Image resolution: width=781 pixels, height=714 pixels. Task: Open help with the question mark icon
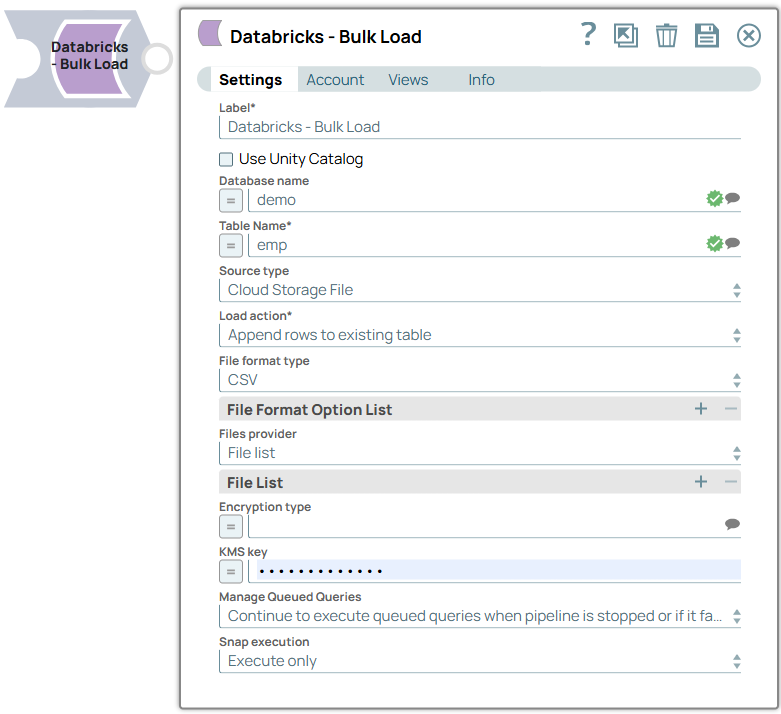tap(588, 35)
